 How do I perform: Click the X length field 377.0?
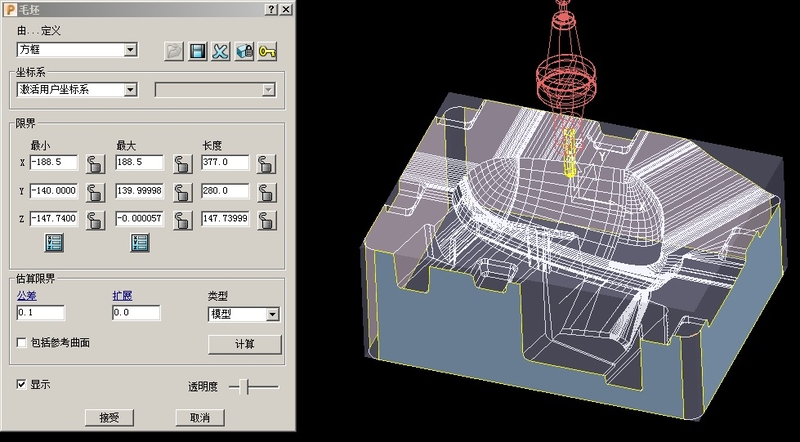click(225, 162)
